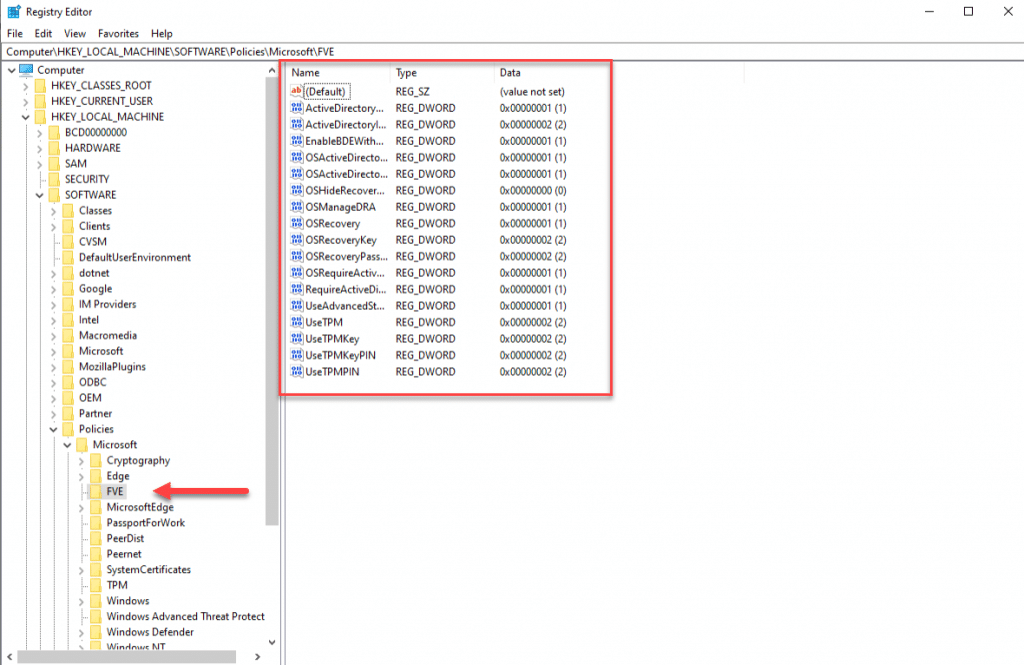1024x665 pixels.
Task: Click the REG_SZ icon beside (Default)
Action: (x=297, y=91)
